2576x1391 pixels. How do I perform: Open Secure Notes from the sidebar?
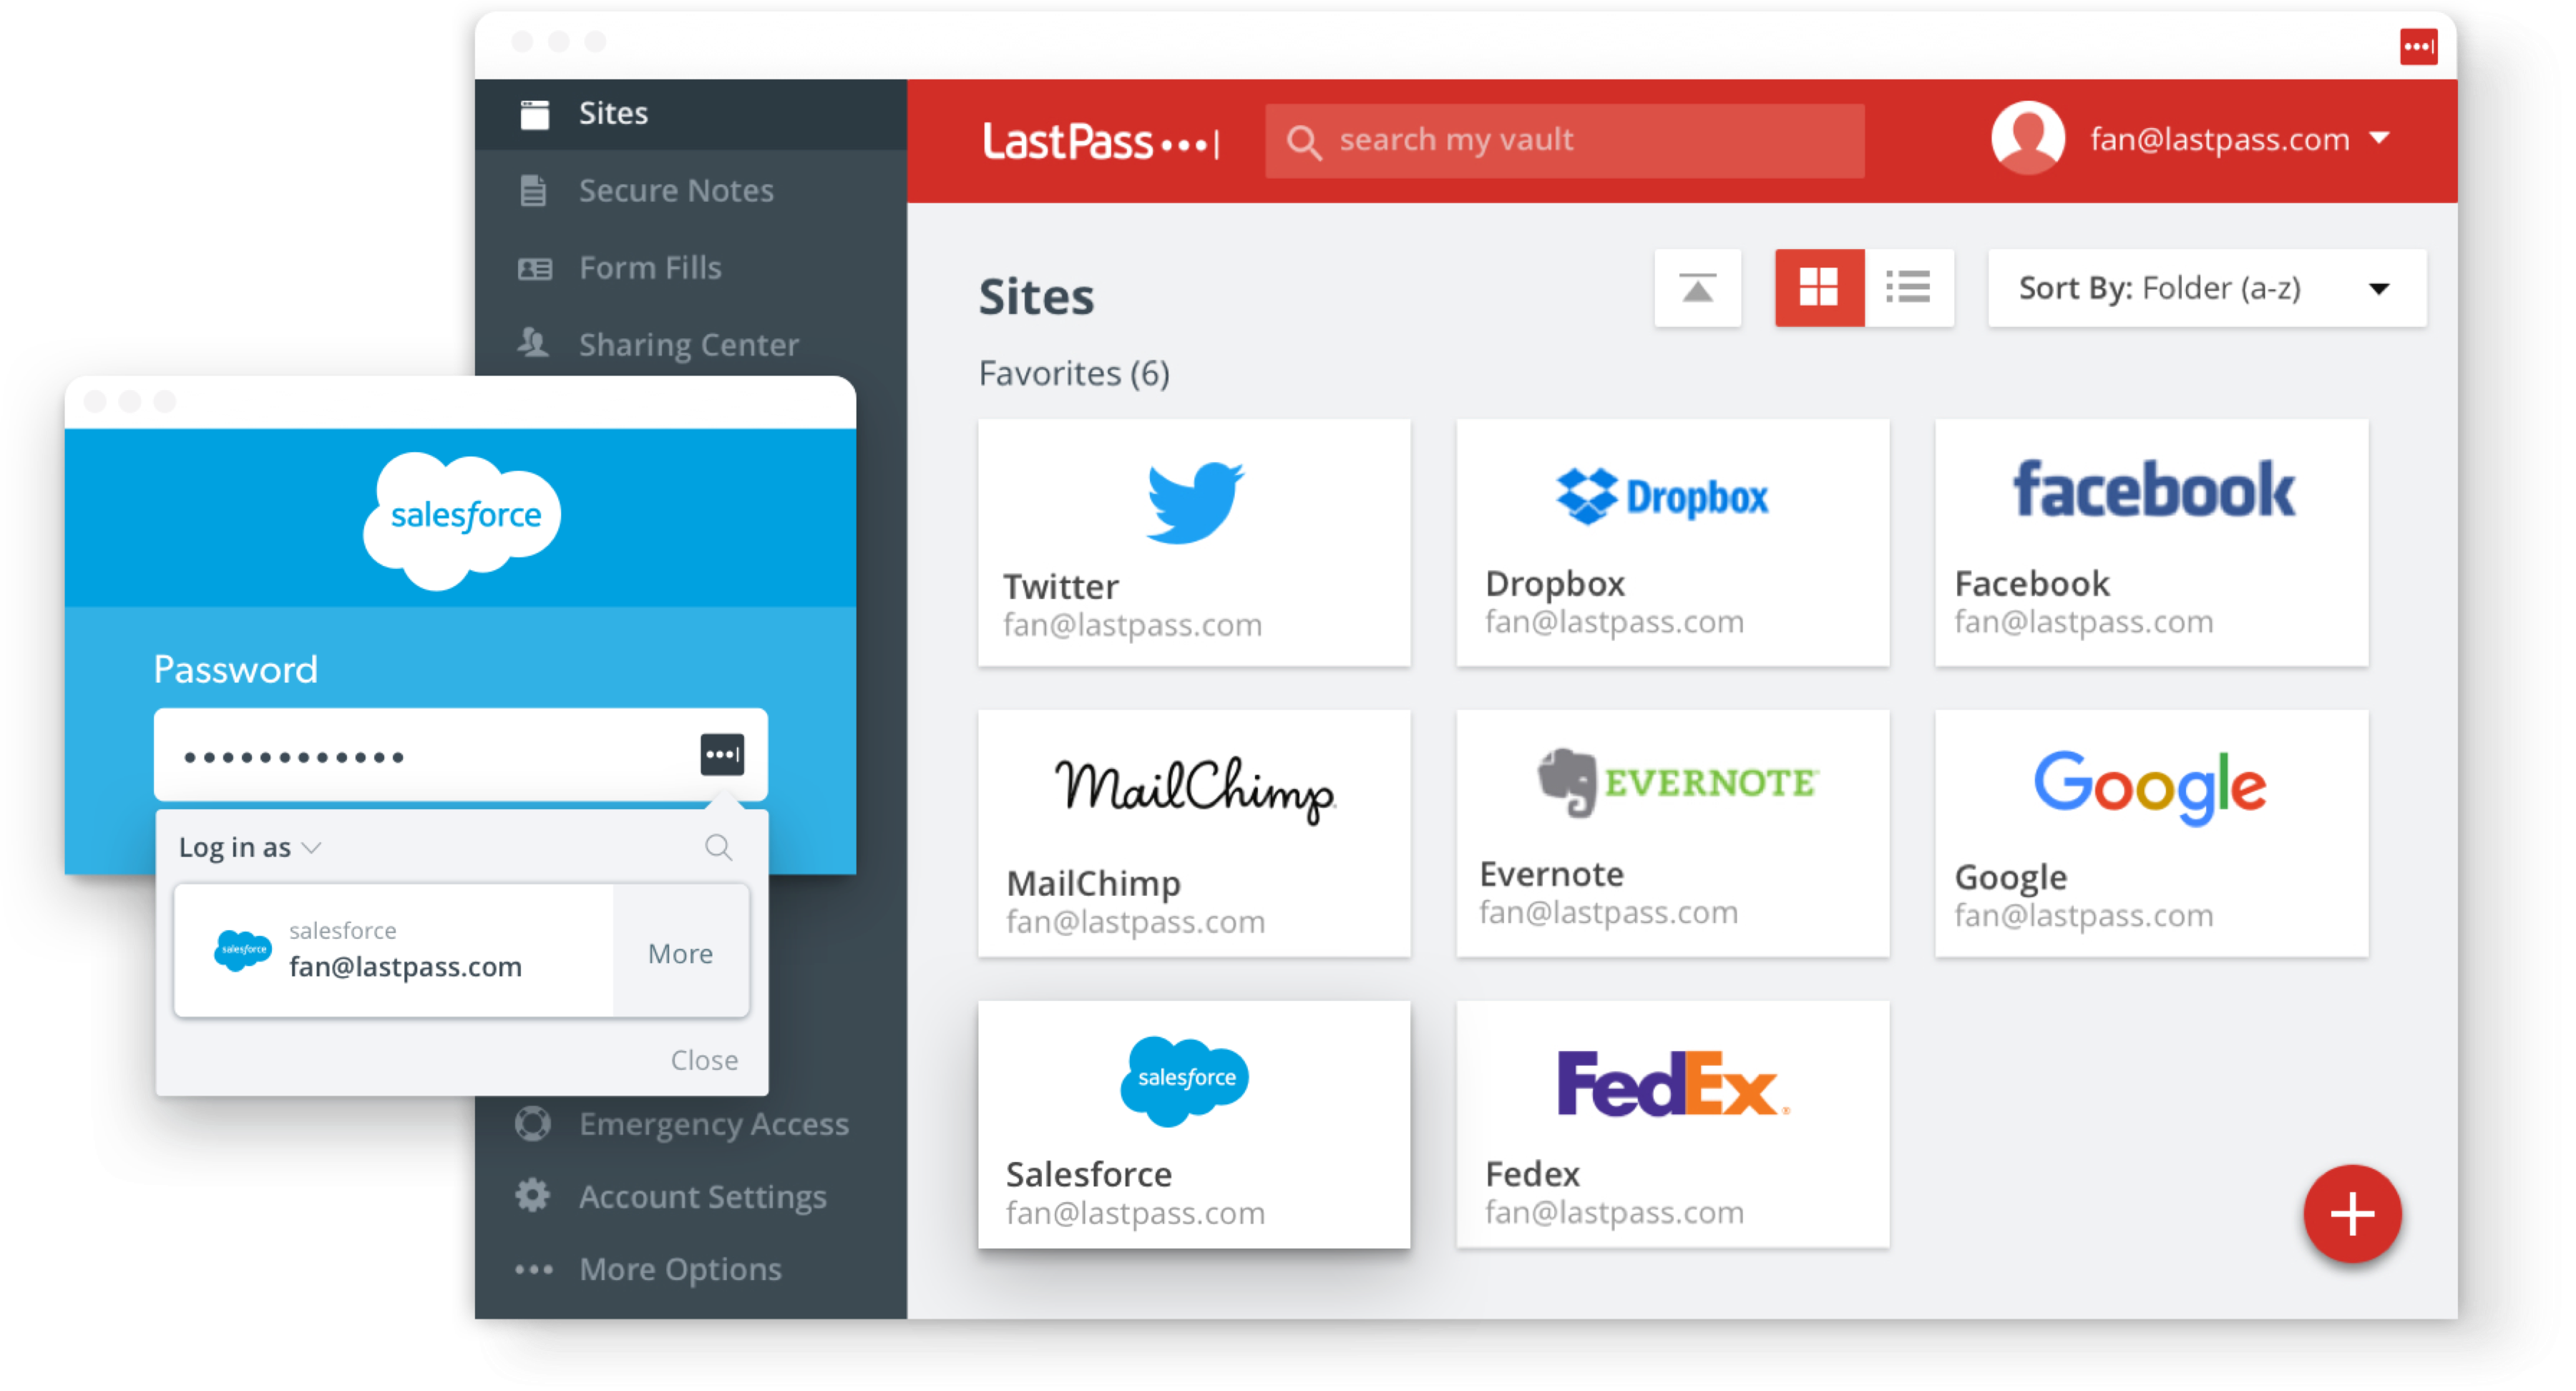[x=675, y=190]
